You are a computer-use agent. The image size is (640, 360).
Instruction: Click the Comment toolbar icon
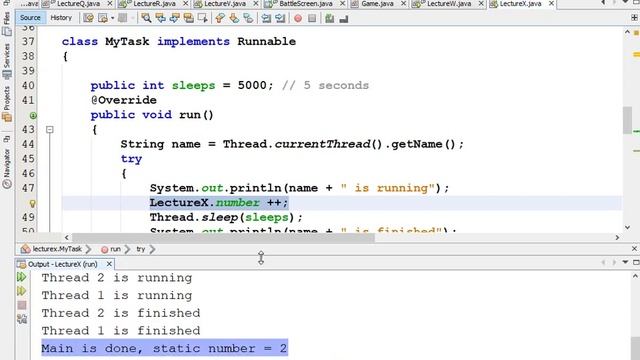(x=330, y=18)
